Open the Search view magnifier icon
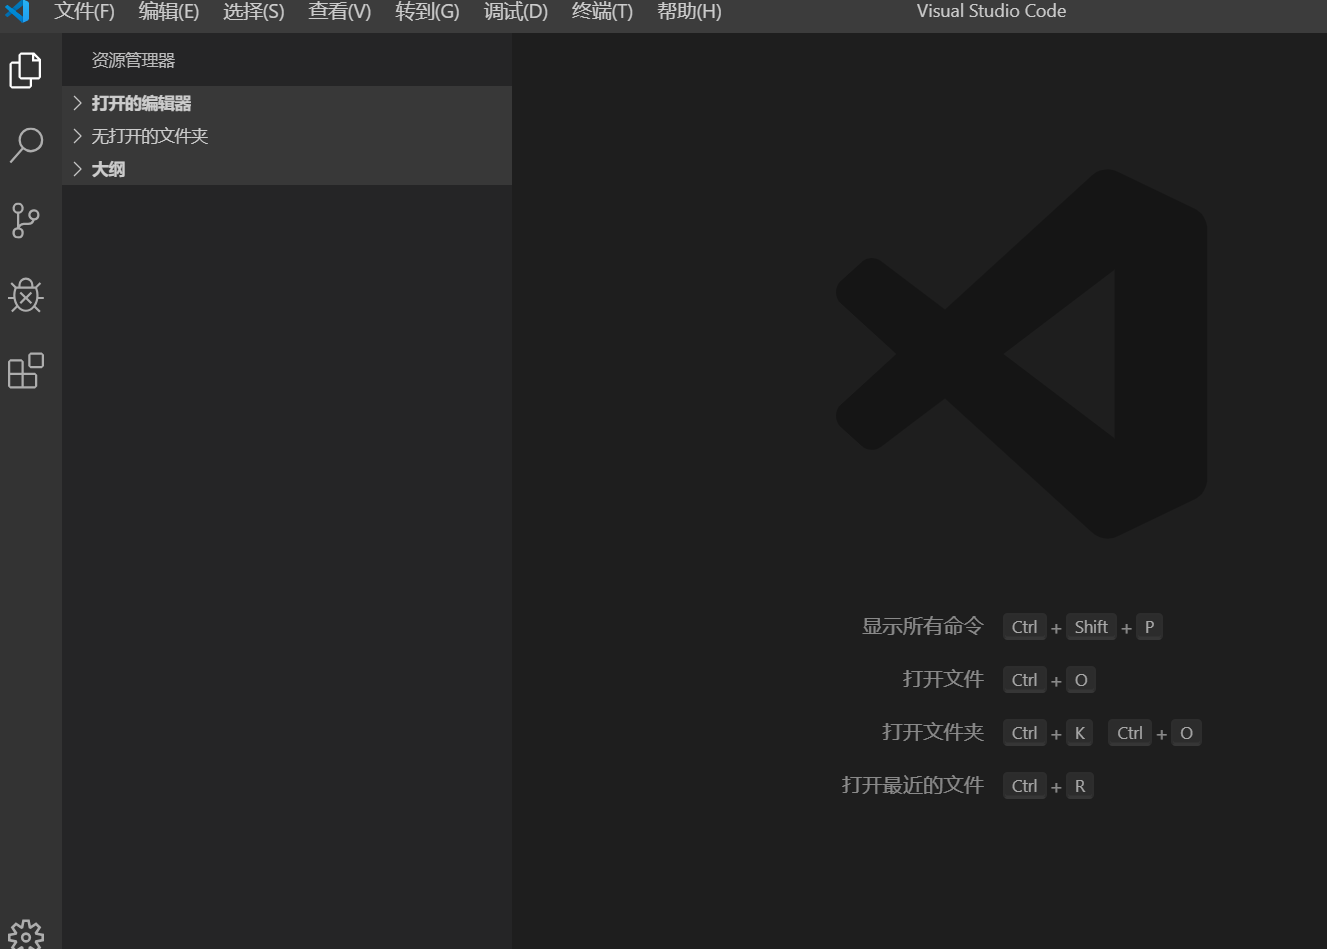The height and width of the screenshot is (949, 1327). click(26, 145)
